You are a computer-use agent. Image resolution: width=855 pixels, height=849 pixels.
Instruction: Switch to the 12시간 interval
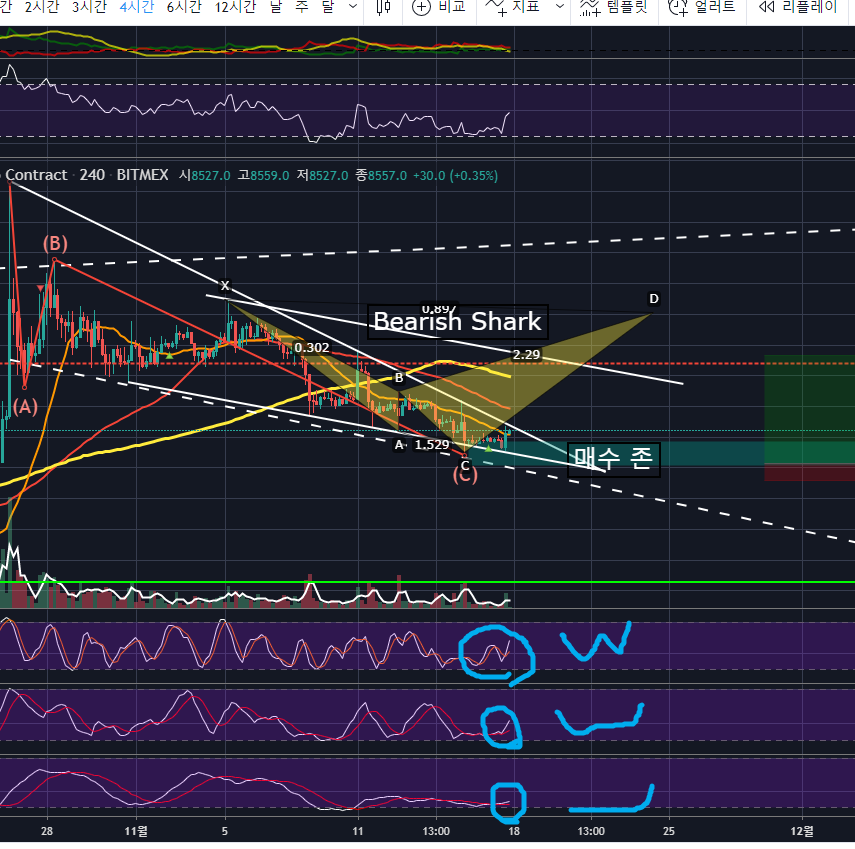(236, 7)
